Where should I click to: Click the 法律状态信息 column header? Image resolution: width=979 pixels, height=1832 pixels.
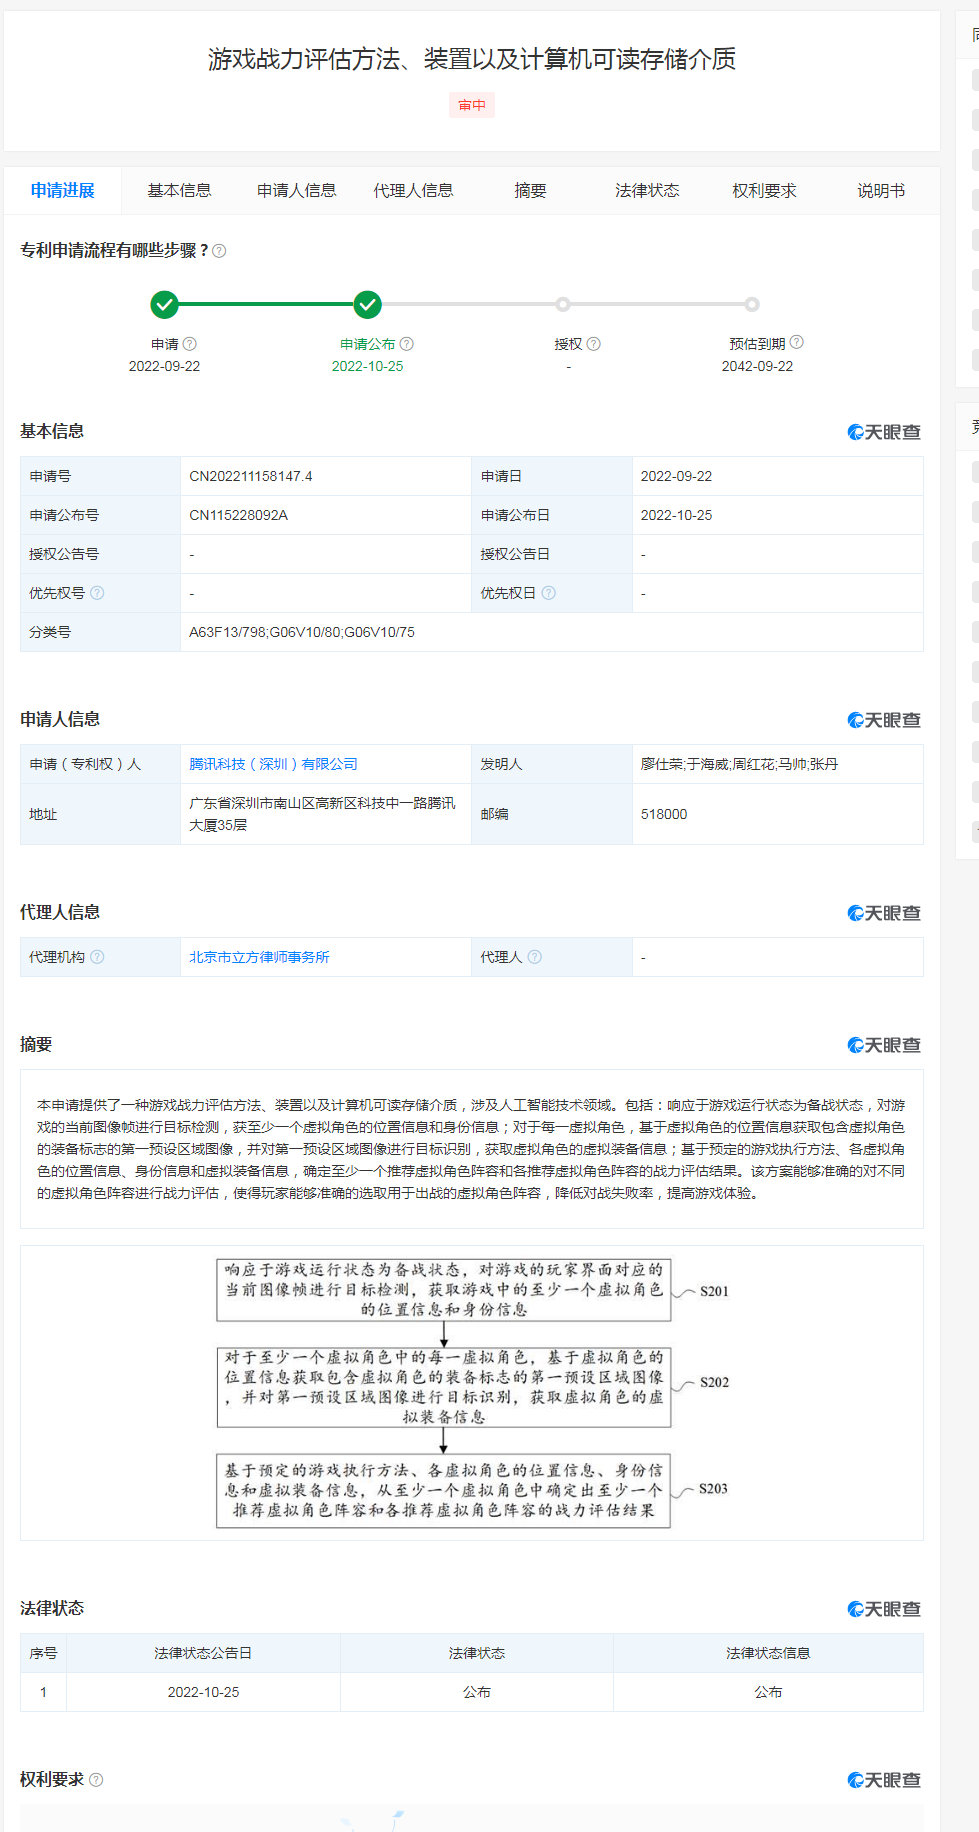pos(768,1653)
